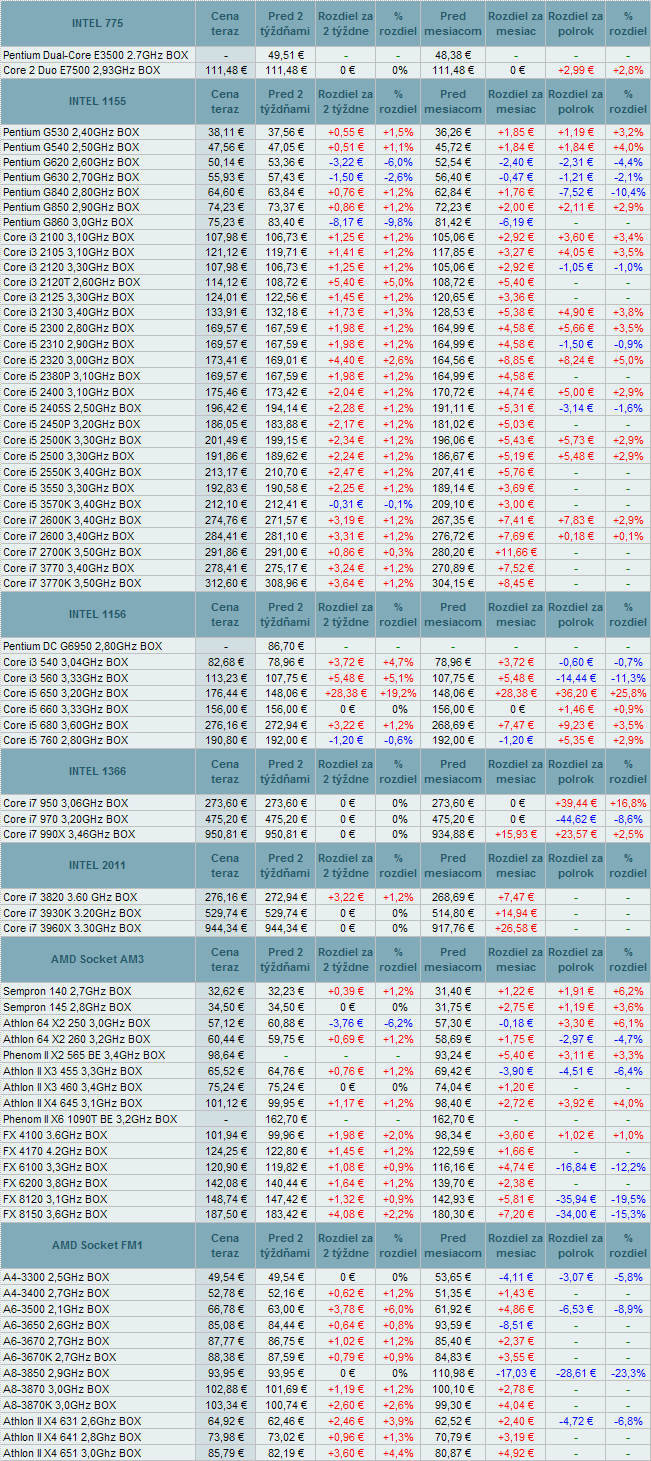Click the INTEL 1366 section header
The width and height of the screenshot is (651, 1461).
click(98, 772)
